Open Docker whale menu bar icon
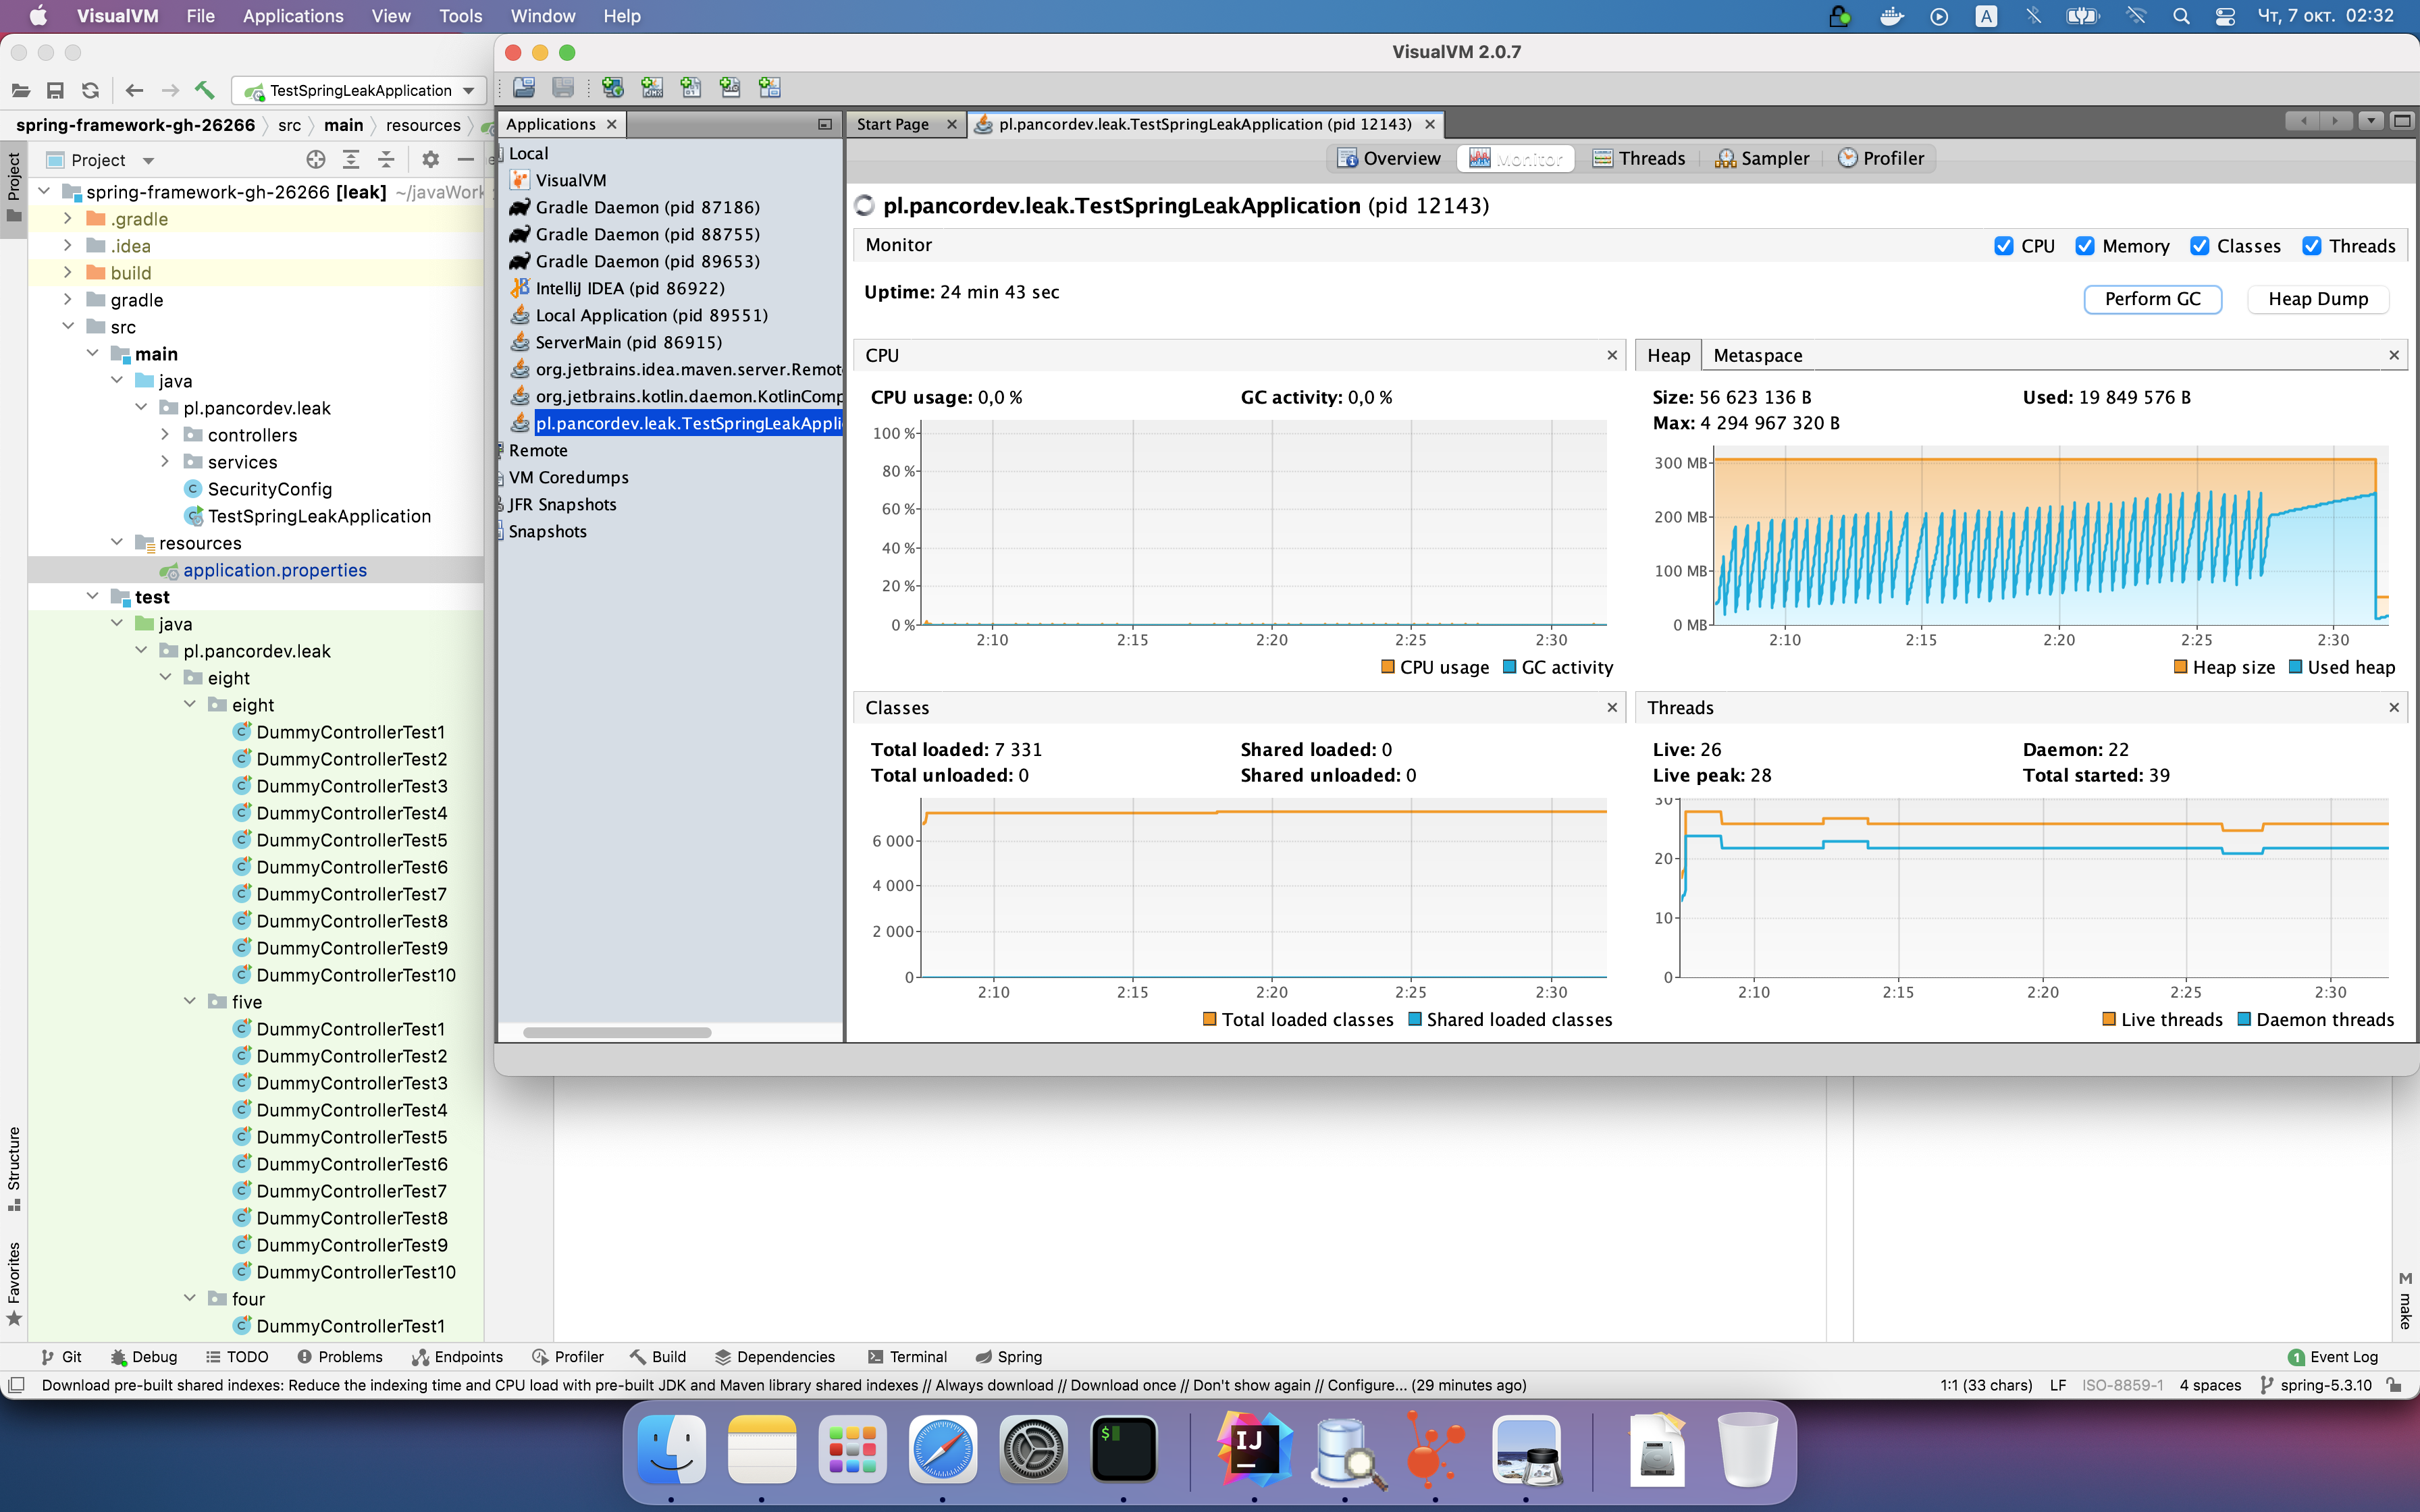Viewport: 2420px width, 1512px height. click(x=1891, y=16)
